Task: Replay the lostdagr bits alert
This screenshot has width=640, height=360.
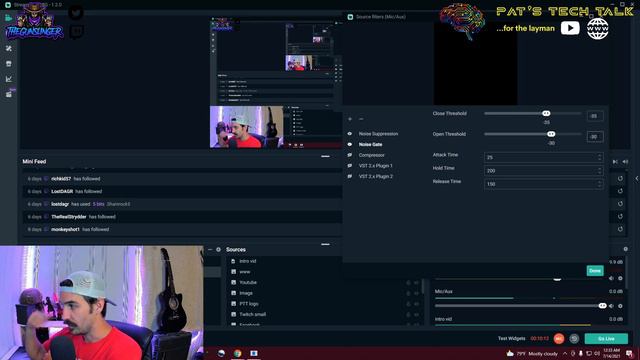Action: [620, 204]
